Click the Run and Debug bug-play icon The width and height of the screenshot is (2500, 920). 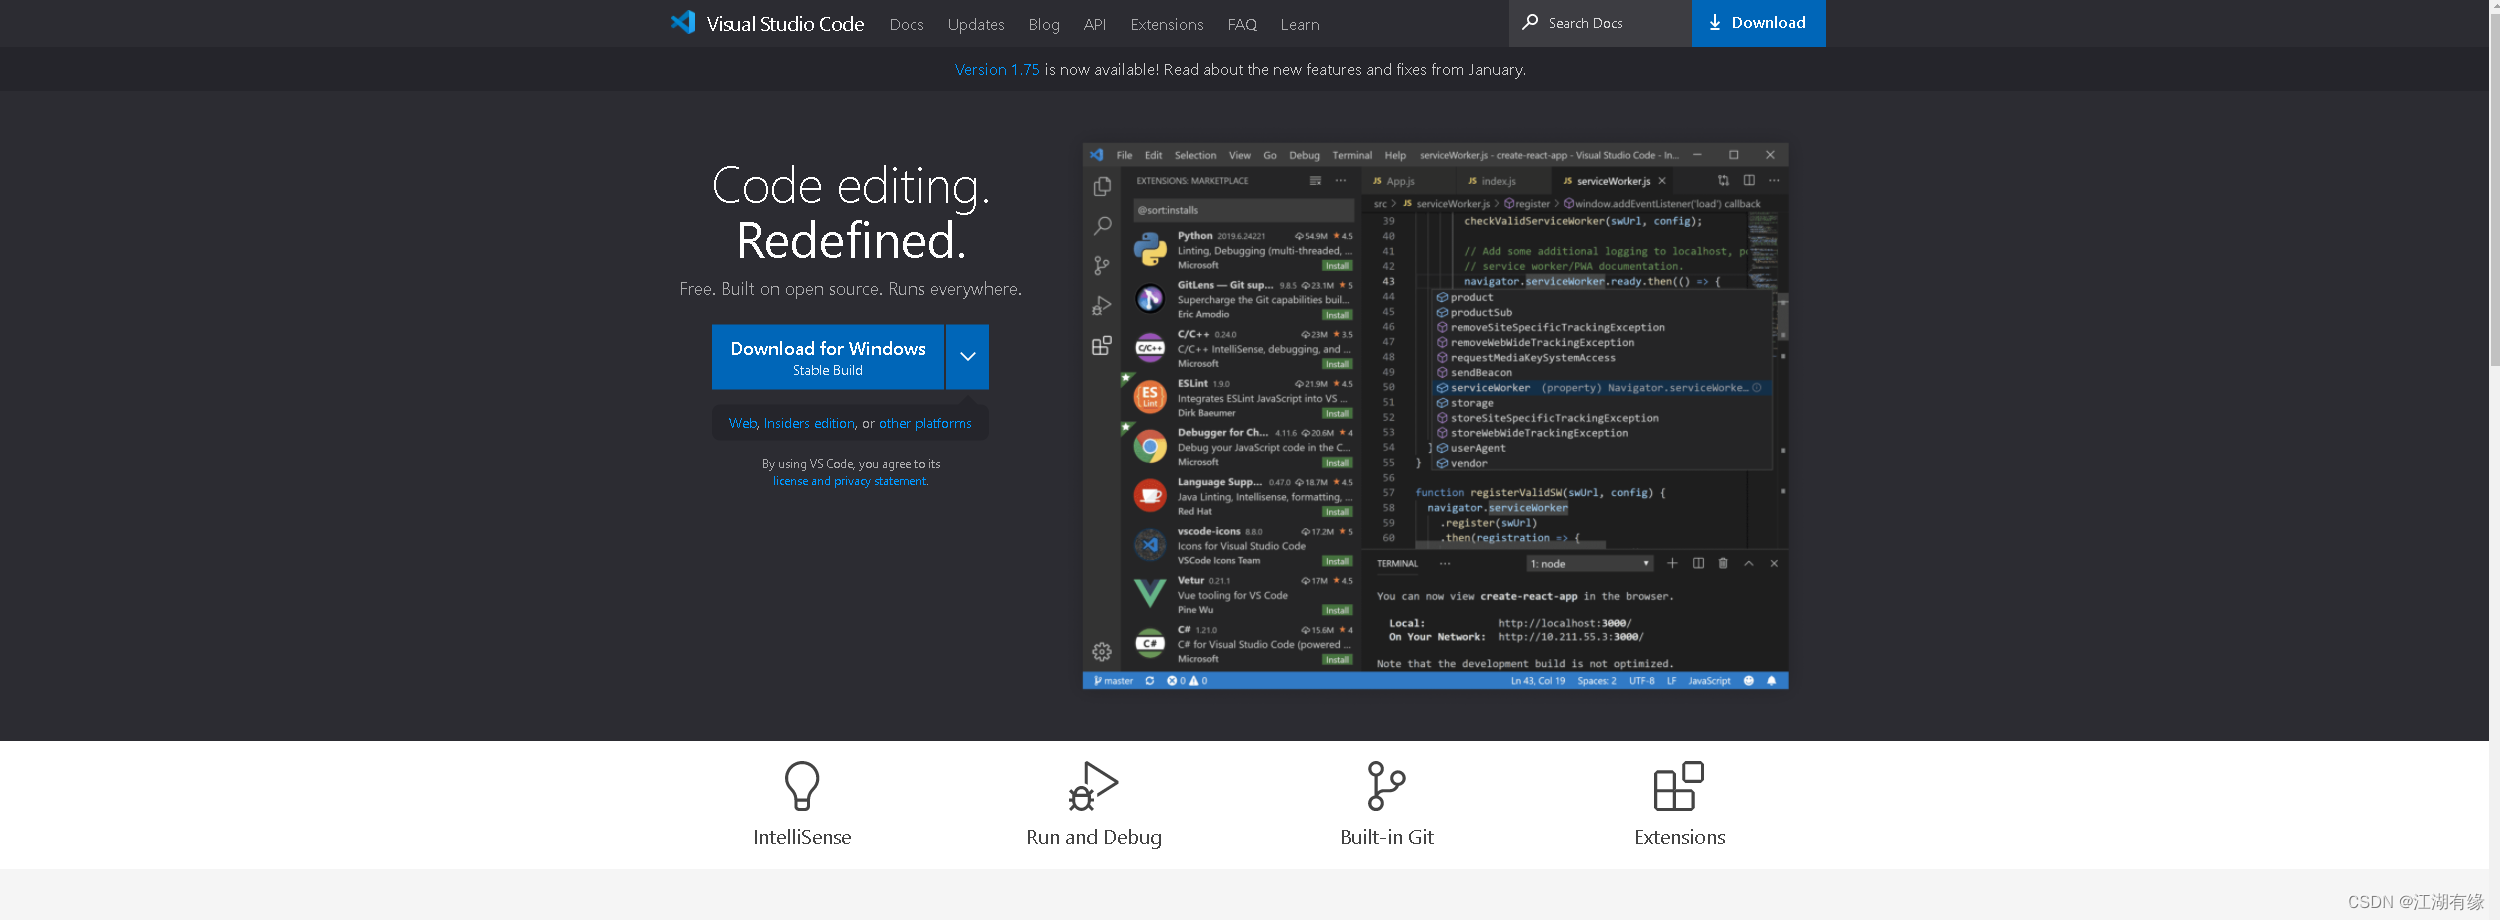[1093, 786]
